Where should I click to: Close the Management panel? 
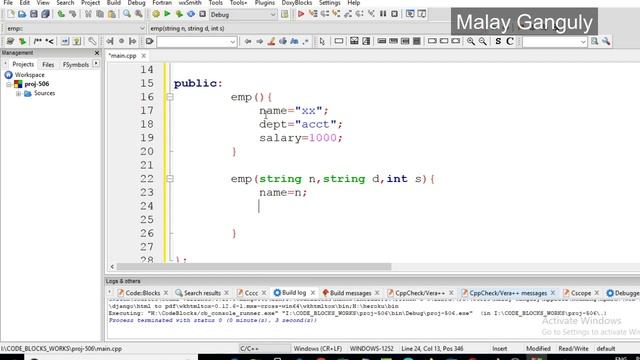97,53
